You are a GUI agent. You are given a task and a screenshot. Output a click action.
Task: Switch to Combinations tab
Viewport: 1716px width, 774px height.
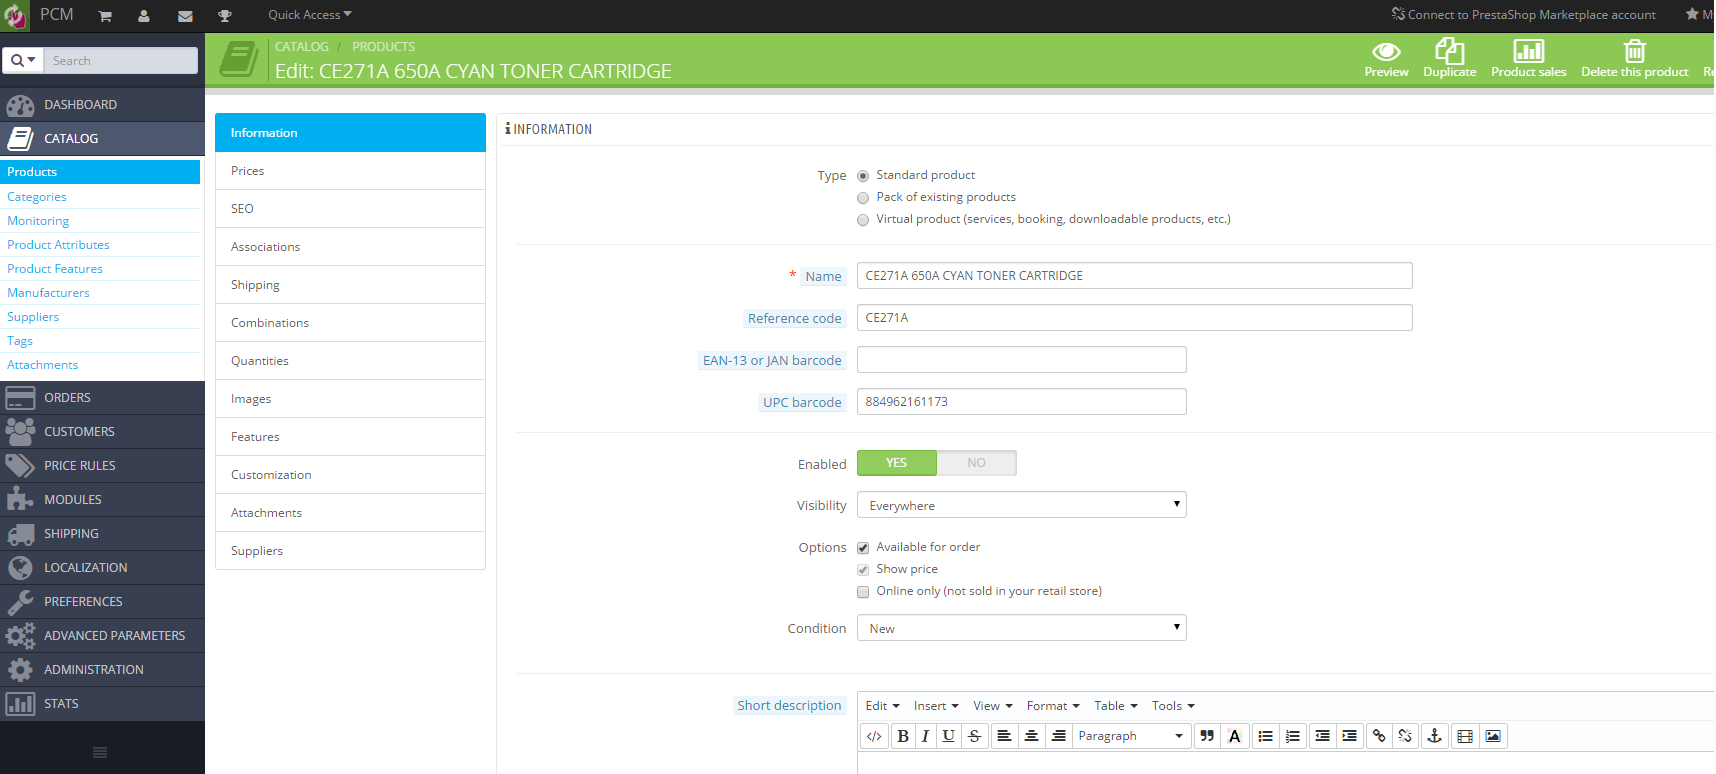click(350, 323)
